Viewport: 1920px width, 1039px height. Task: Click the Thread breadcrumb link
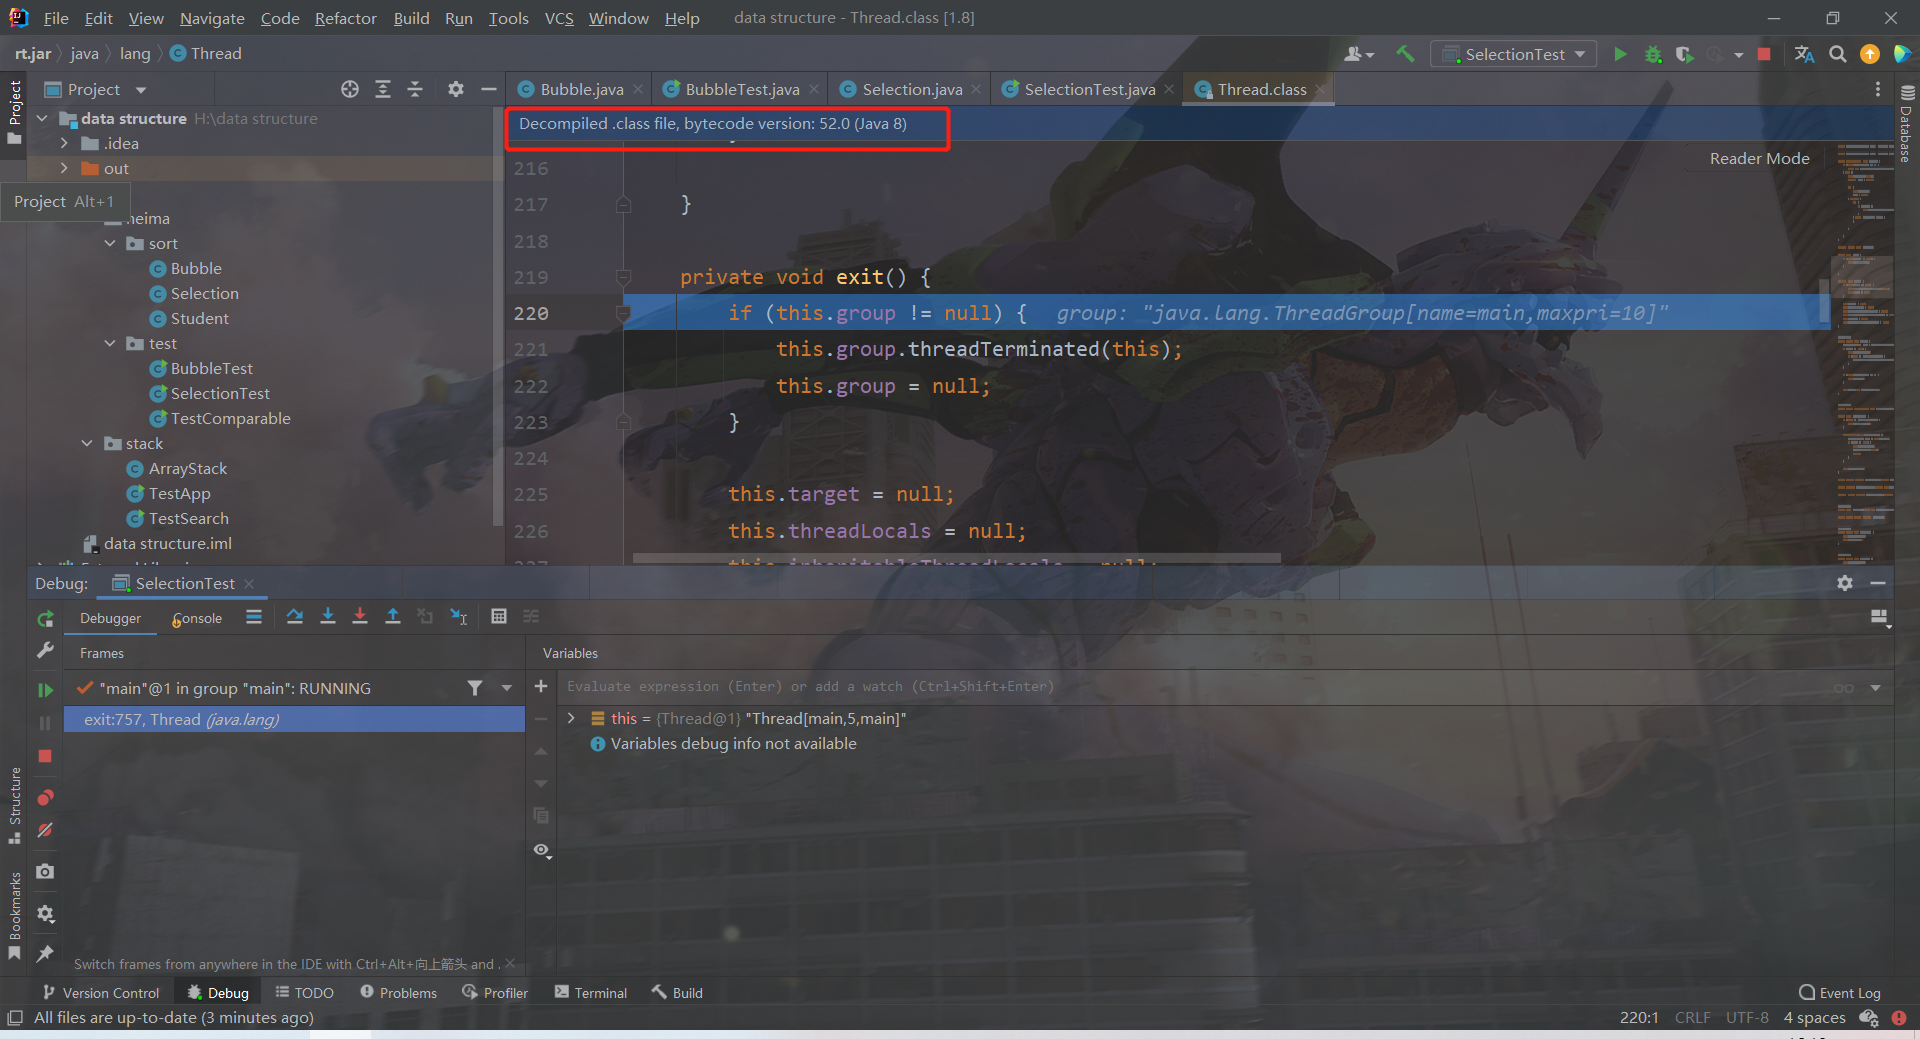click(214, 53)
